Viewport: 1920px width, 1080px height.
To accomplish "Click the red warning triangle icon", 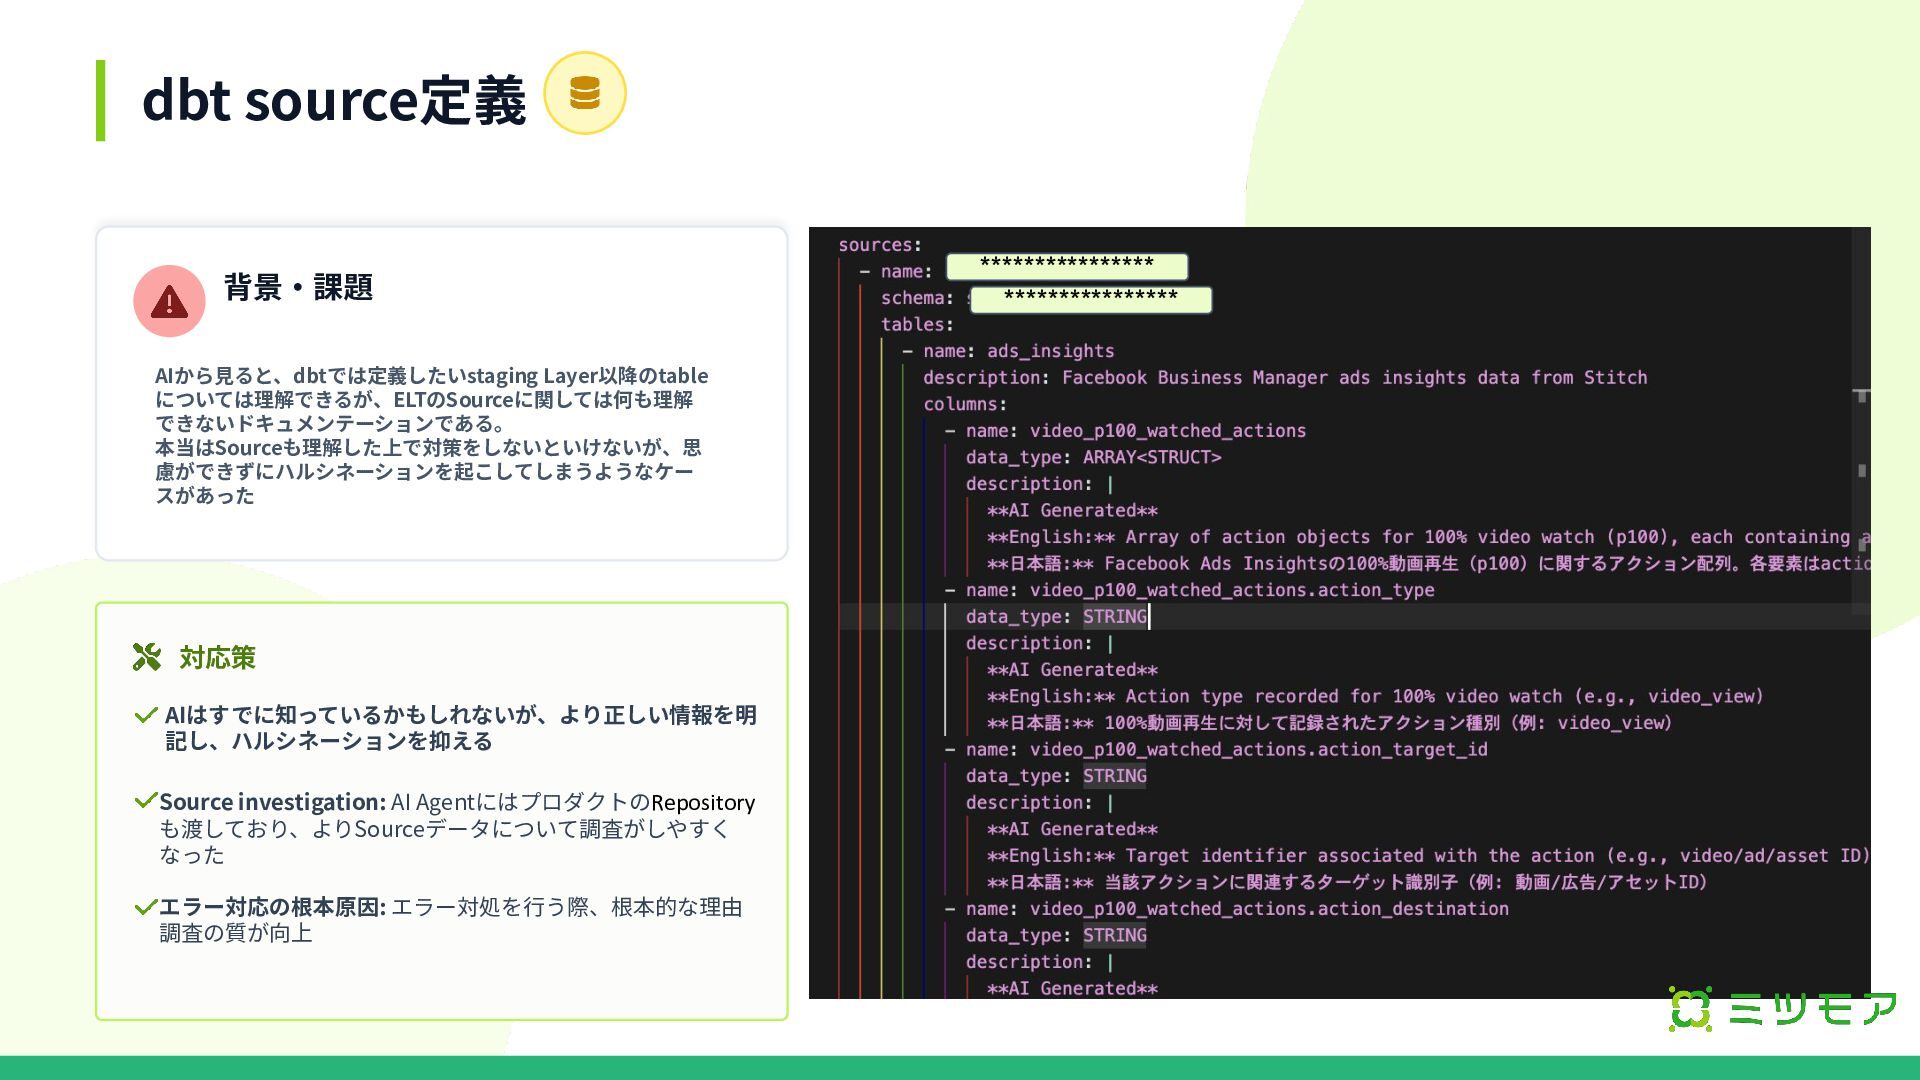I will (x=169, y=301).
